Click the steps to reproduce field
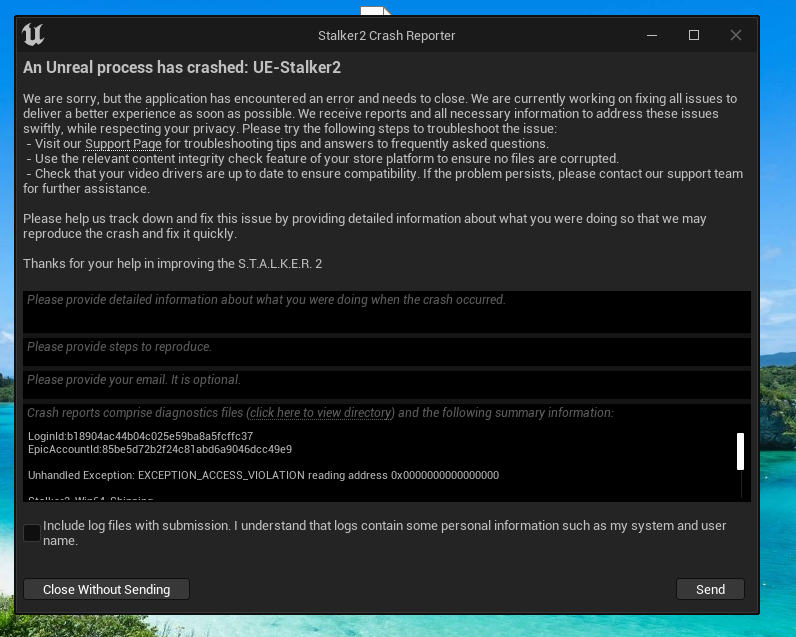 [x=387, y=352]
